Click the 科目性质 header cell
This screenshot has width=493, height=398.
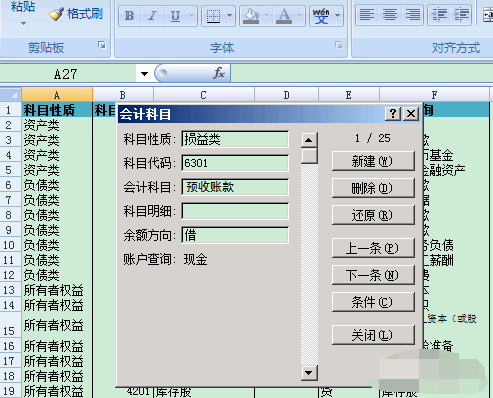click(57, 110)
